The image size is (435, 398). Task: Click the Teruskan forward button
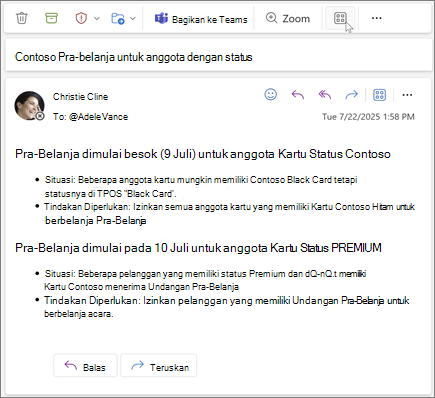pos(159,365)
